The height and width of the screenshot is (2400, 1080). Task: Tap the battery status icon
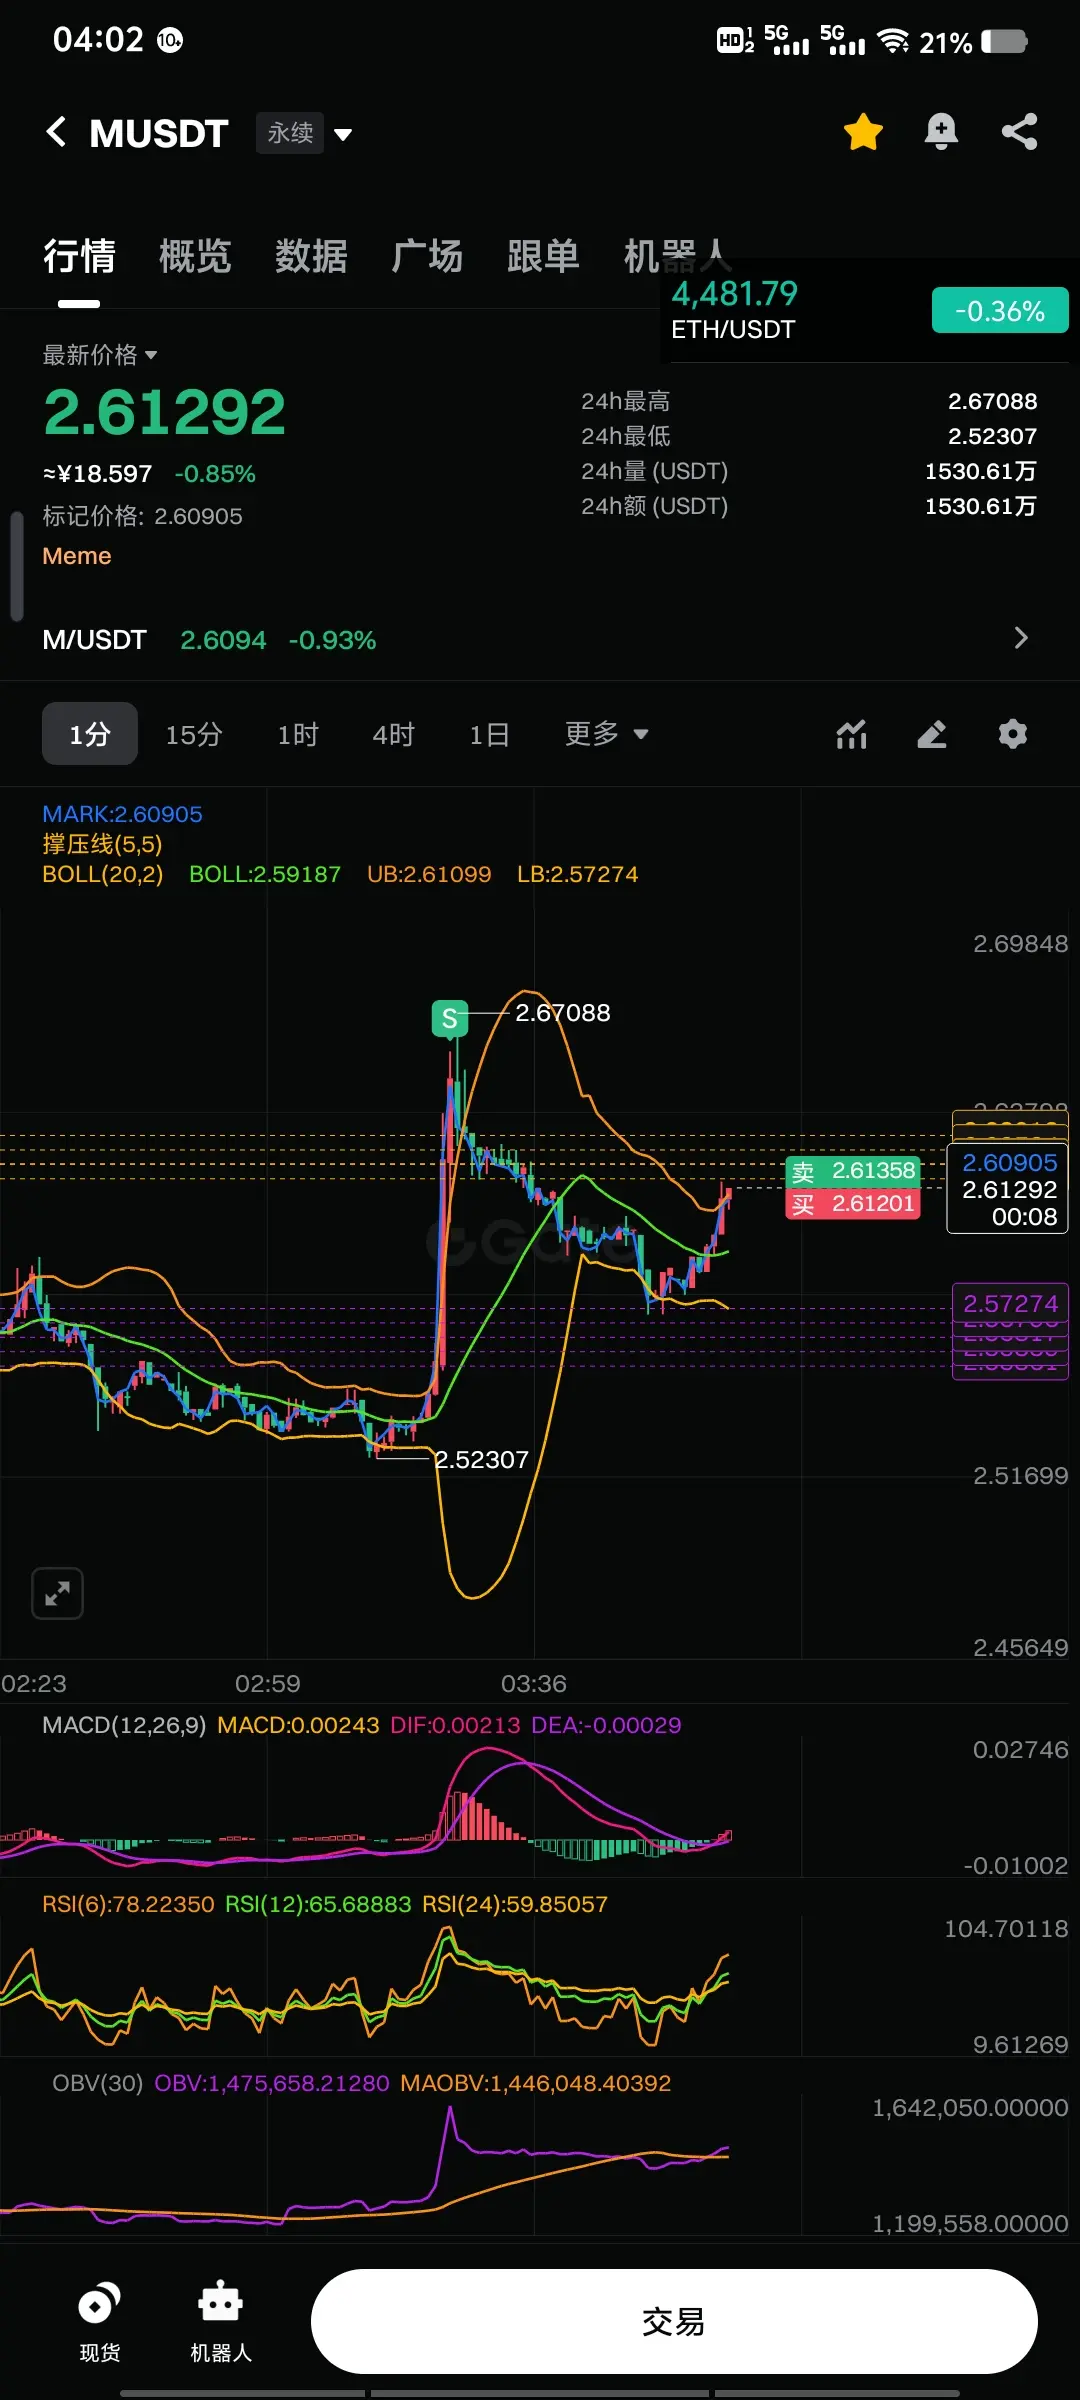click(x=1005, y=41)
